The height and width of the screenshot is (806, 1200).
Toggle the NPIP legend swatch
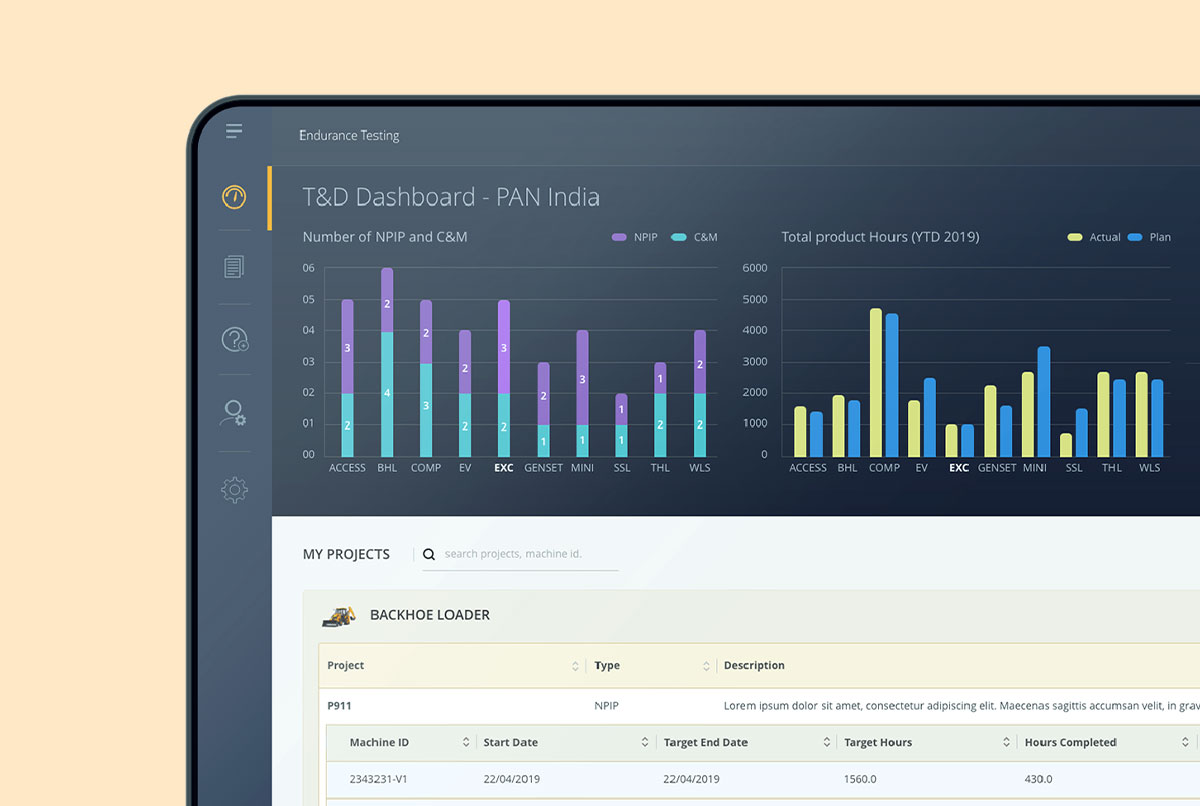coord(619,237)
